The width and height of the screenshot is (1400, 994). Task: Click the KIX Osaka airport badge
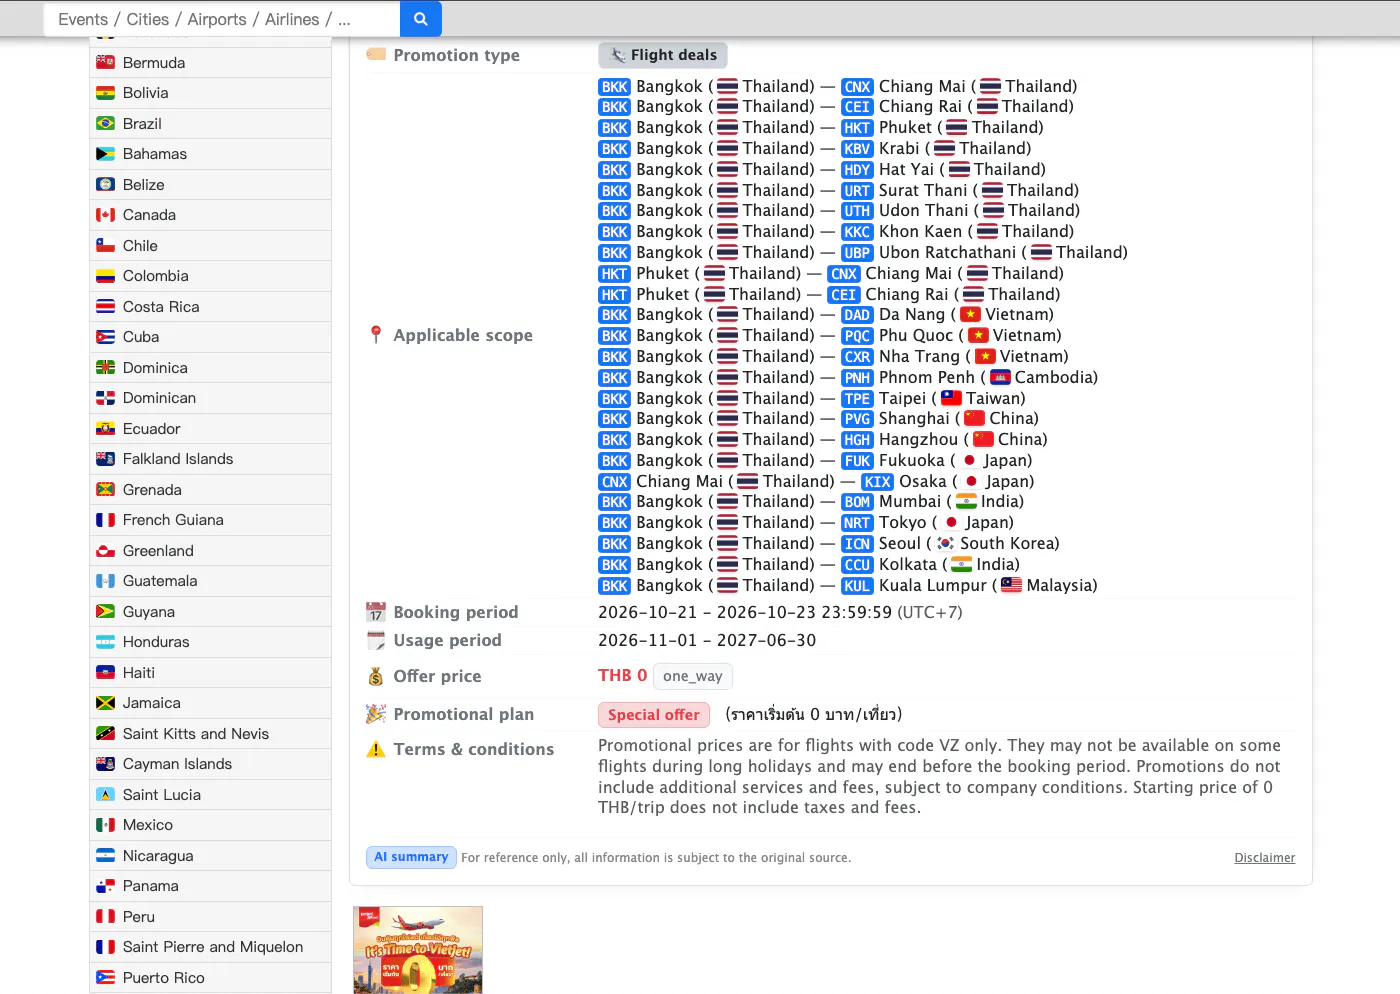pos(877,482)
